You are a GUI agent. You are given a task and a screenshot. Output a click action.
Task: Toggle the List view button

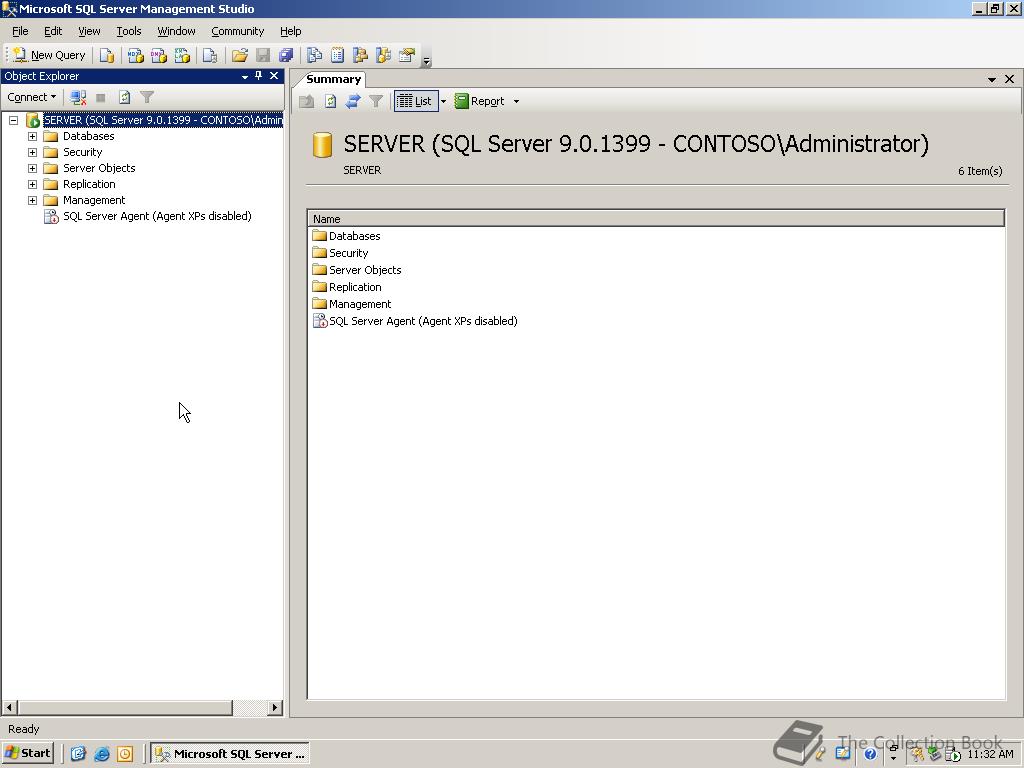point(415,101)
